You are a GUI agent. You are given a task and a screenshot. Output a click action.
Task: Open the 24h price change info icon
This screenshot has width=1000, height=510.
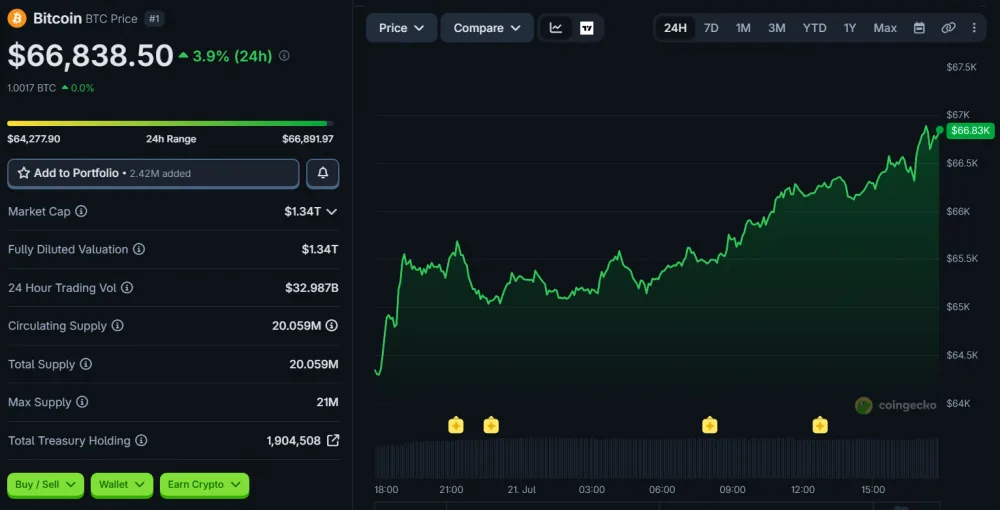coord(284,56)
